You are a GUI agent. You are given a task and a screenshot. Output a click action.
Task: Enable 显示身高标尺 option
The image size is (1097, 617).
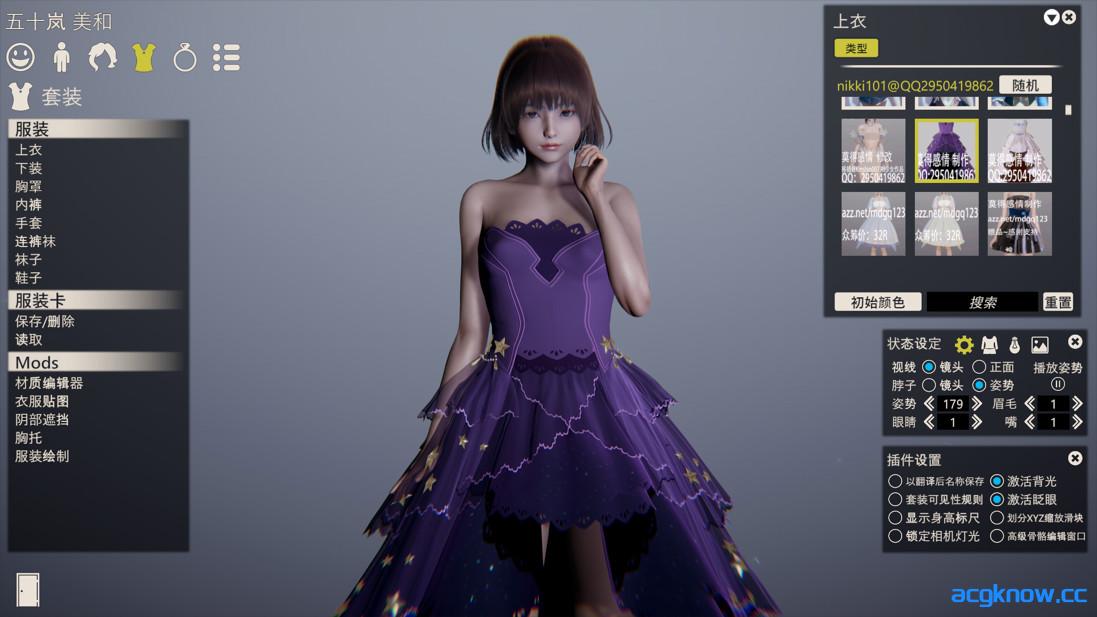tap(895, 518)
